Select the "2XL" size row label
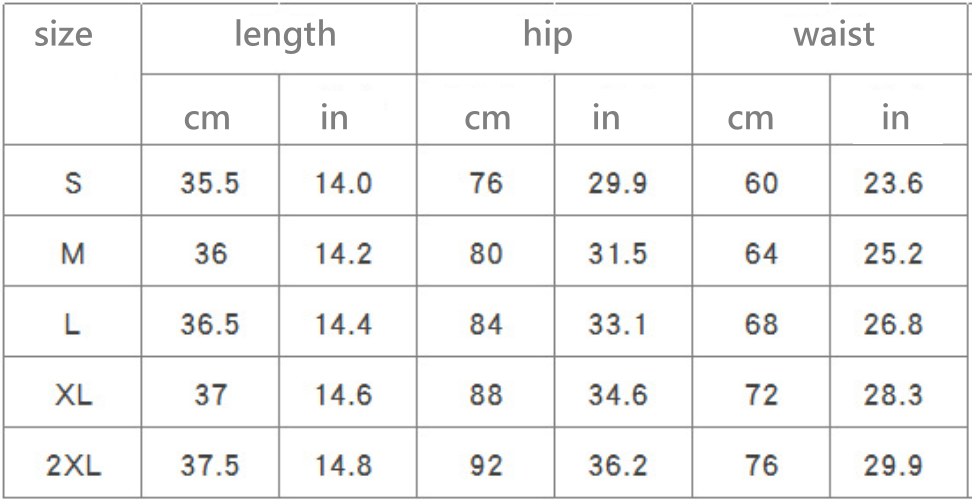Screen dimensions: 972x500 pyautogui.click(x=73, y=465)
